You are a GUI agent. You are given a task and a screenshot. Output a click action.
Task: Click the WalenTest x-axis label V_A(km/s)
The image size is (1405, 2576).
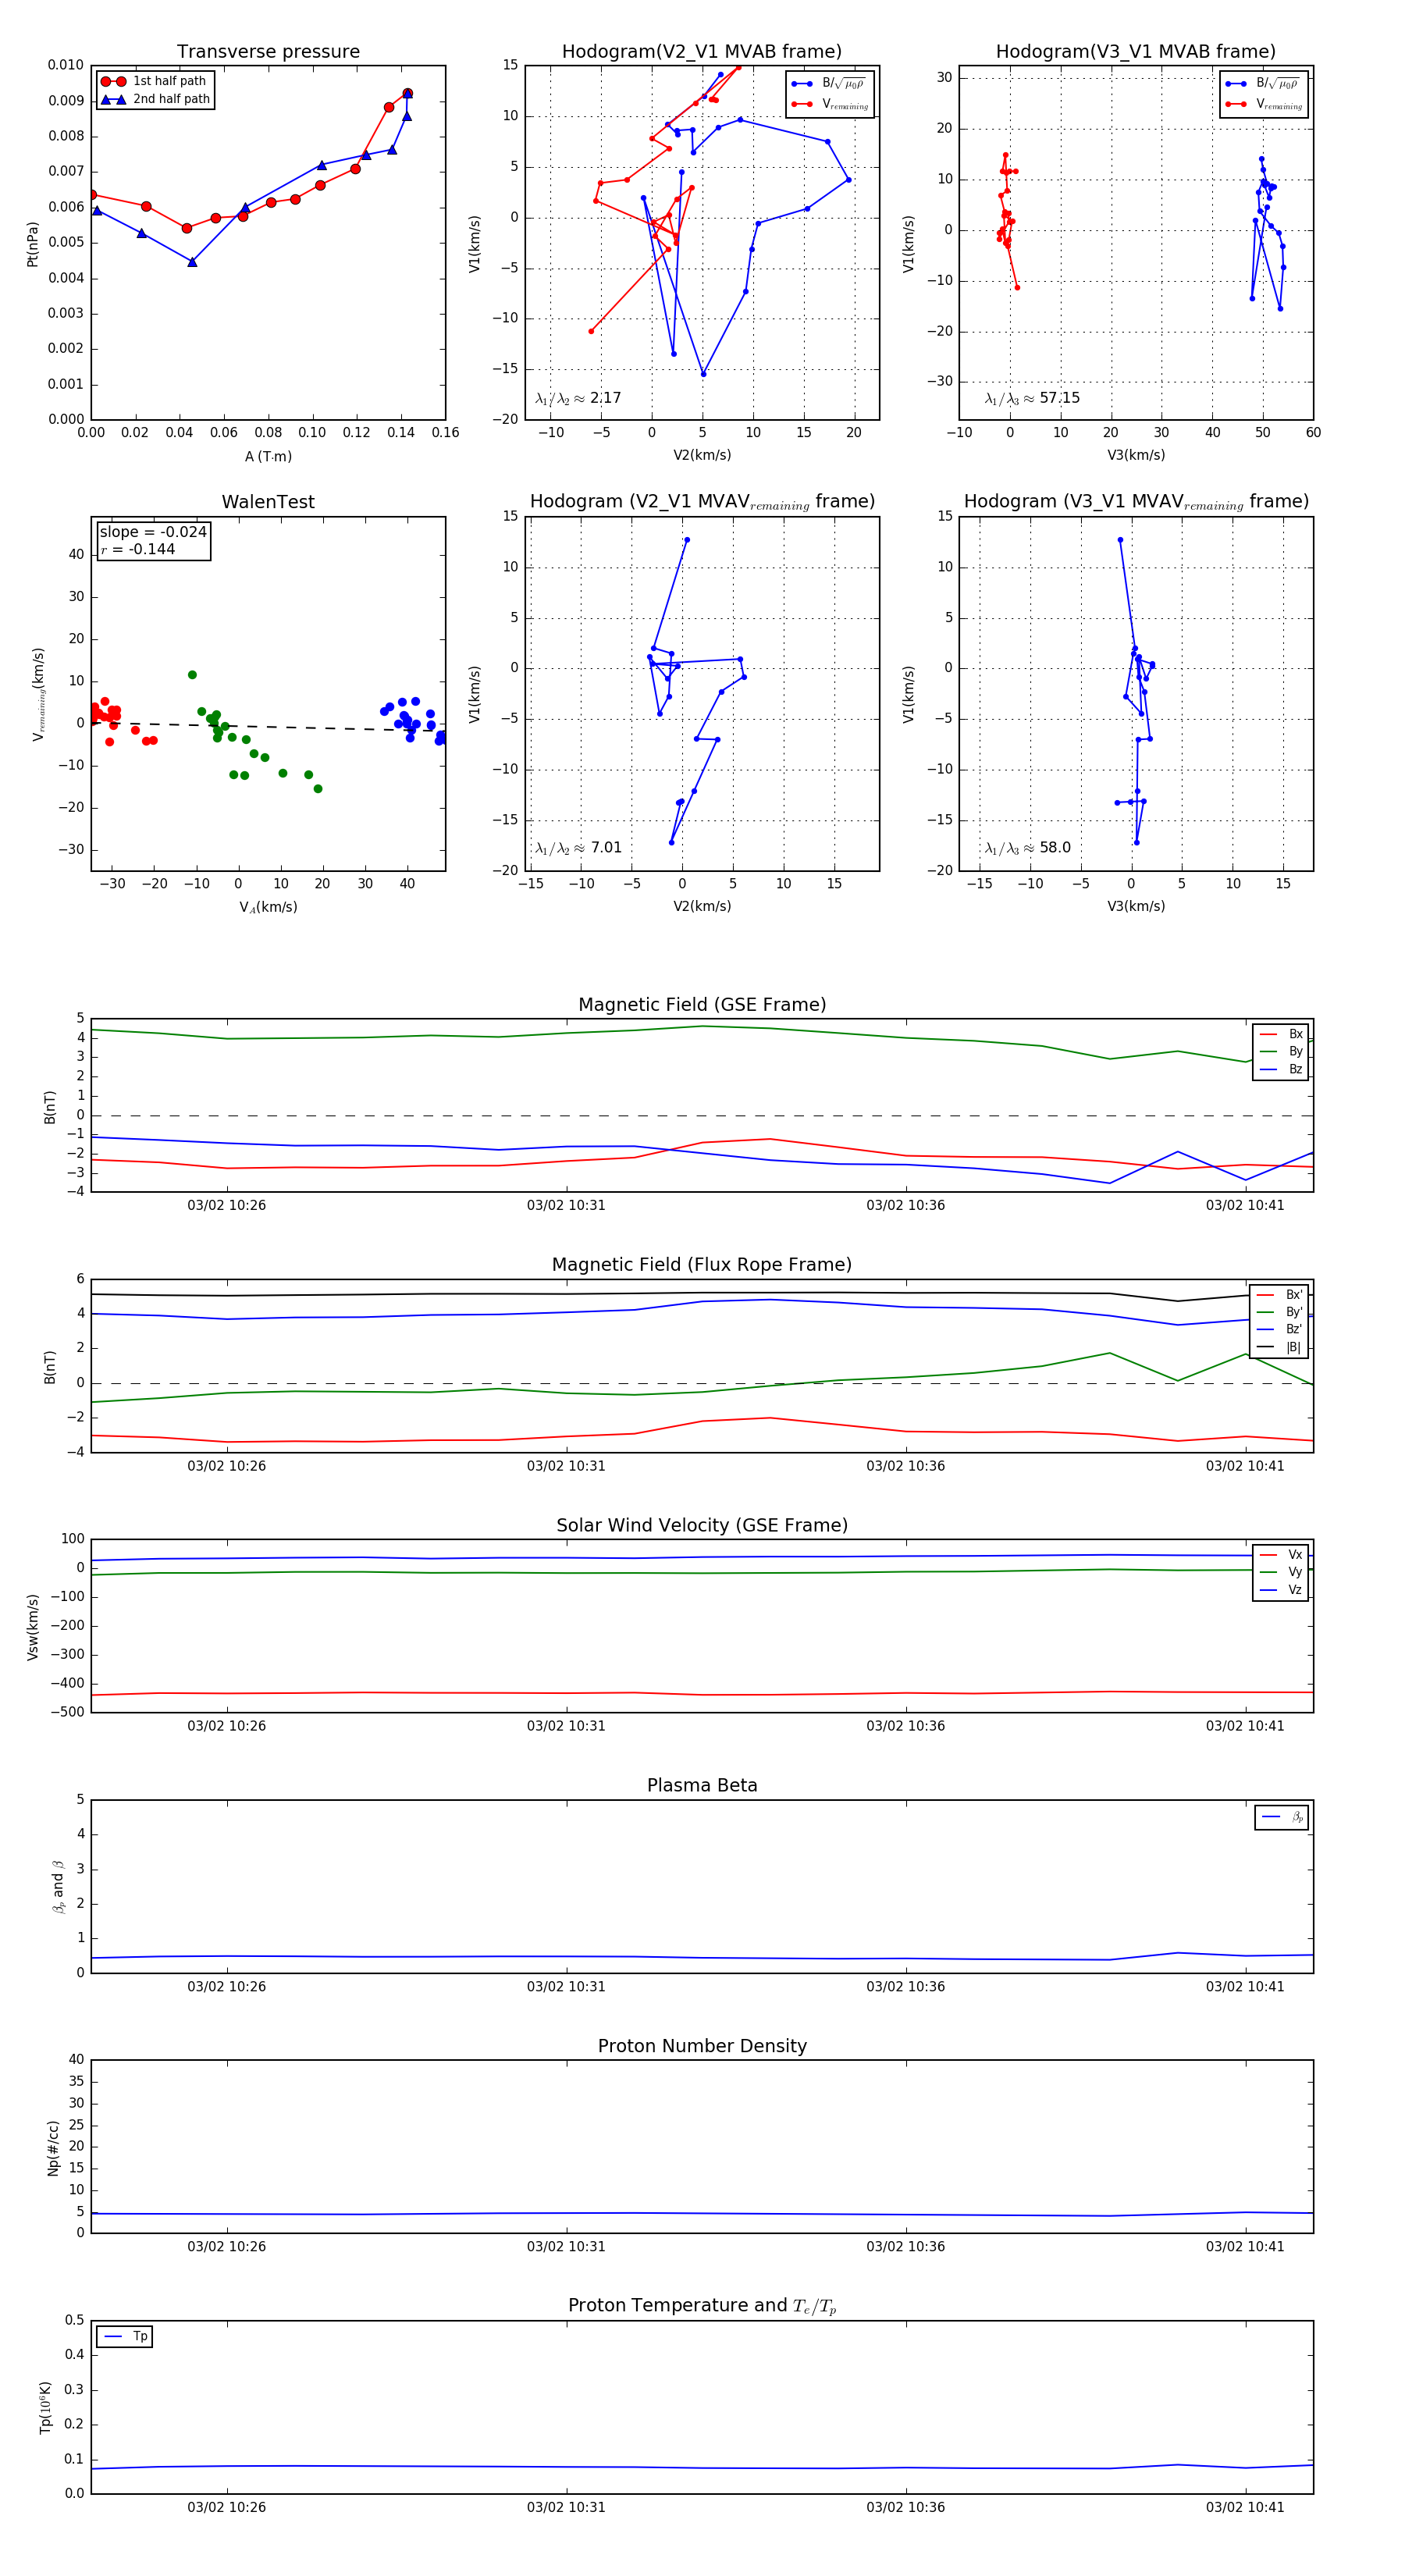pyautogui.click(x=268, y=907)
